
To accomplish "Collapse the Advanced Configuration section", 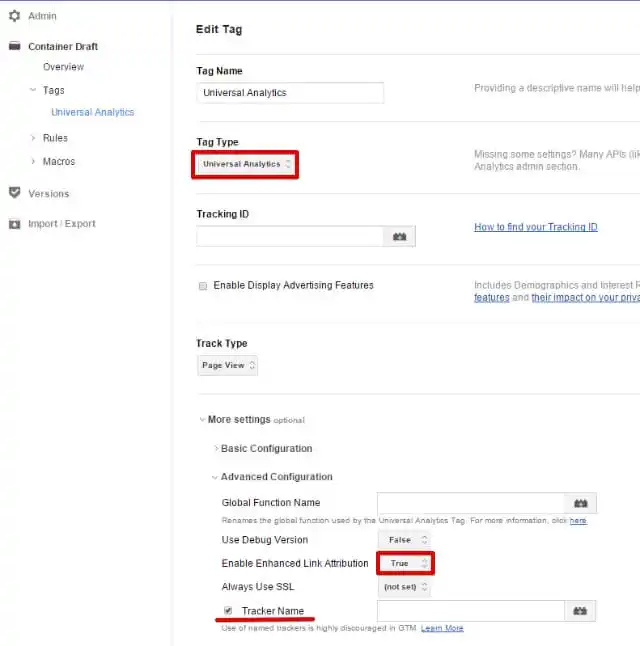I will 275,477.
